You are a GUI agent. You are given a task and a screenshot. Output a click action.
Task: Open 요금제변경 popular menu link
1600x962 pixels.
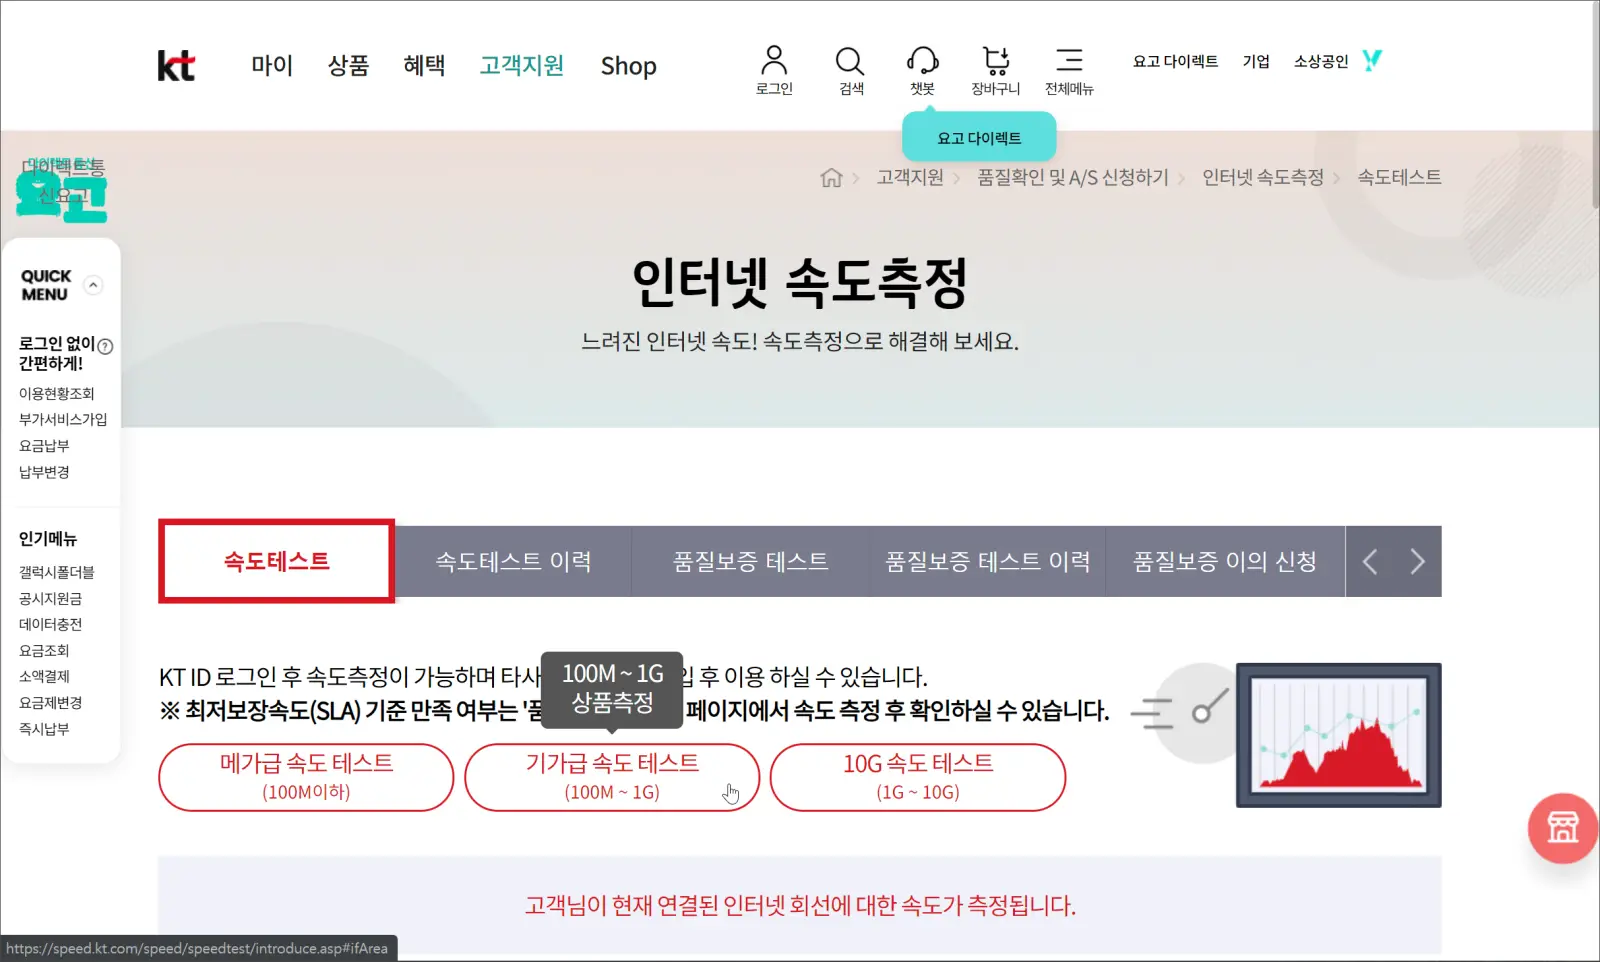point(50,702)
